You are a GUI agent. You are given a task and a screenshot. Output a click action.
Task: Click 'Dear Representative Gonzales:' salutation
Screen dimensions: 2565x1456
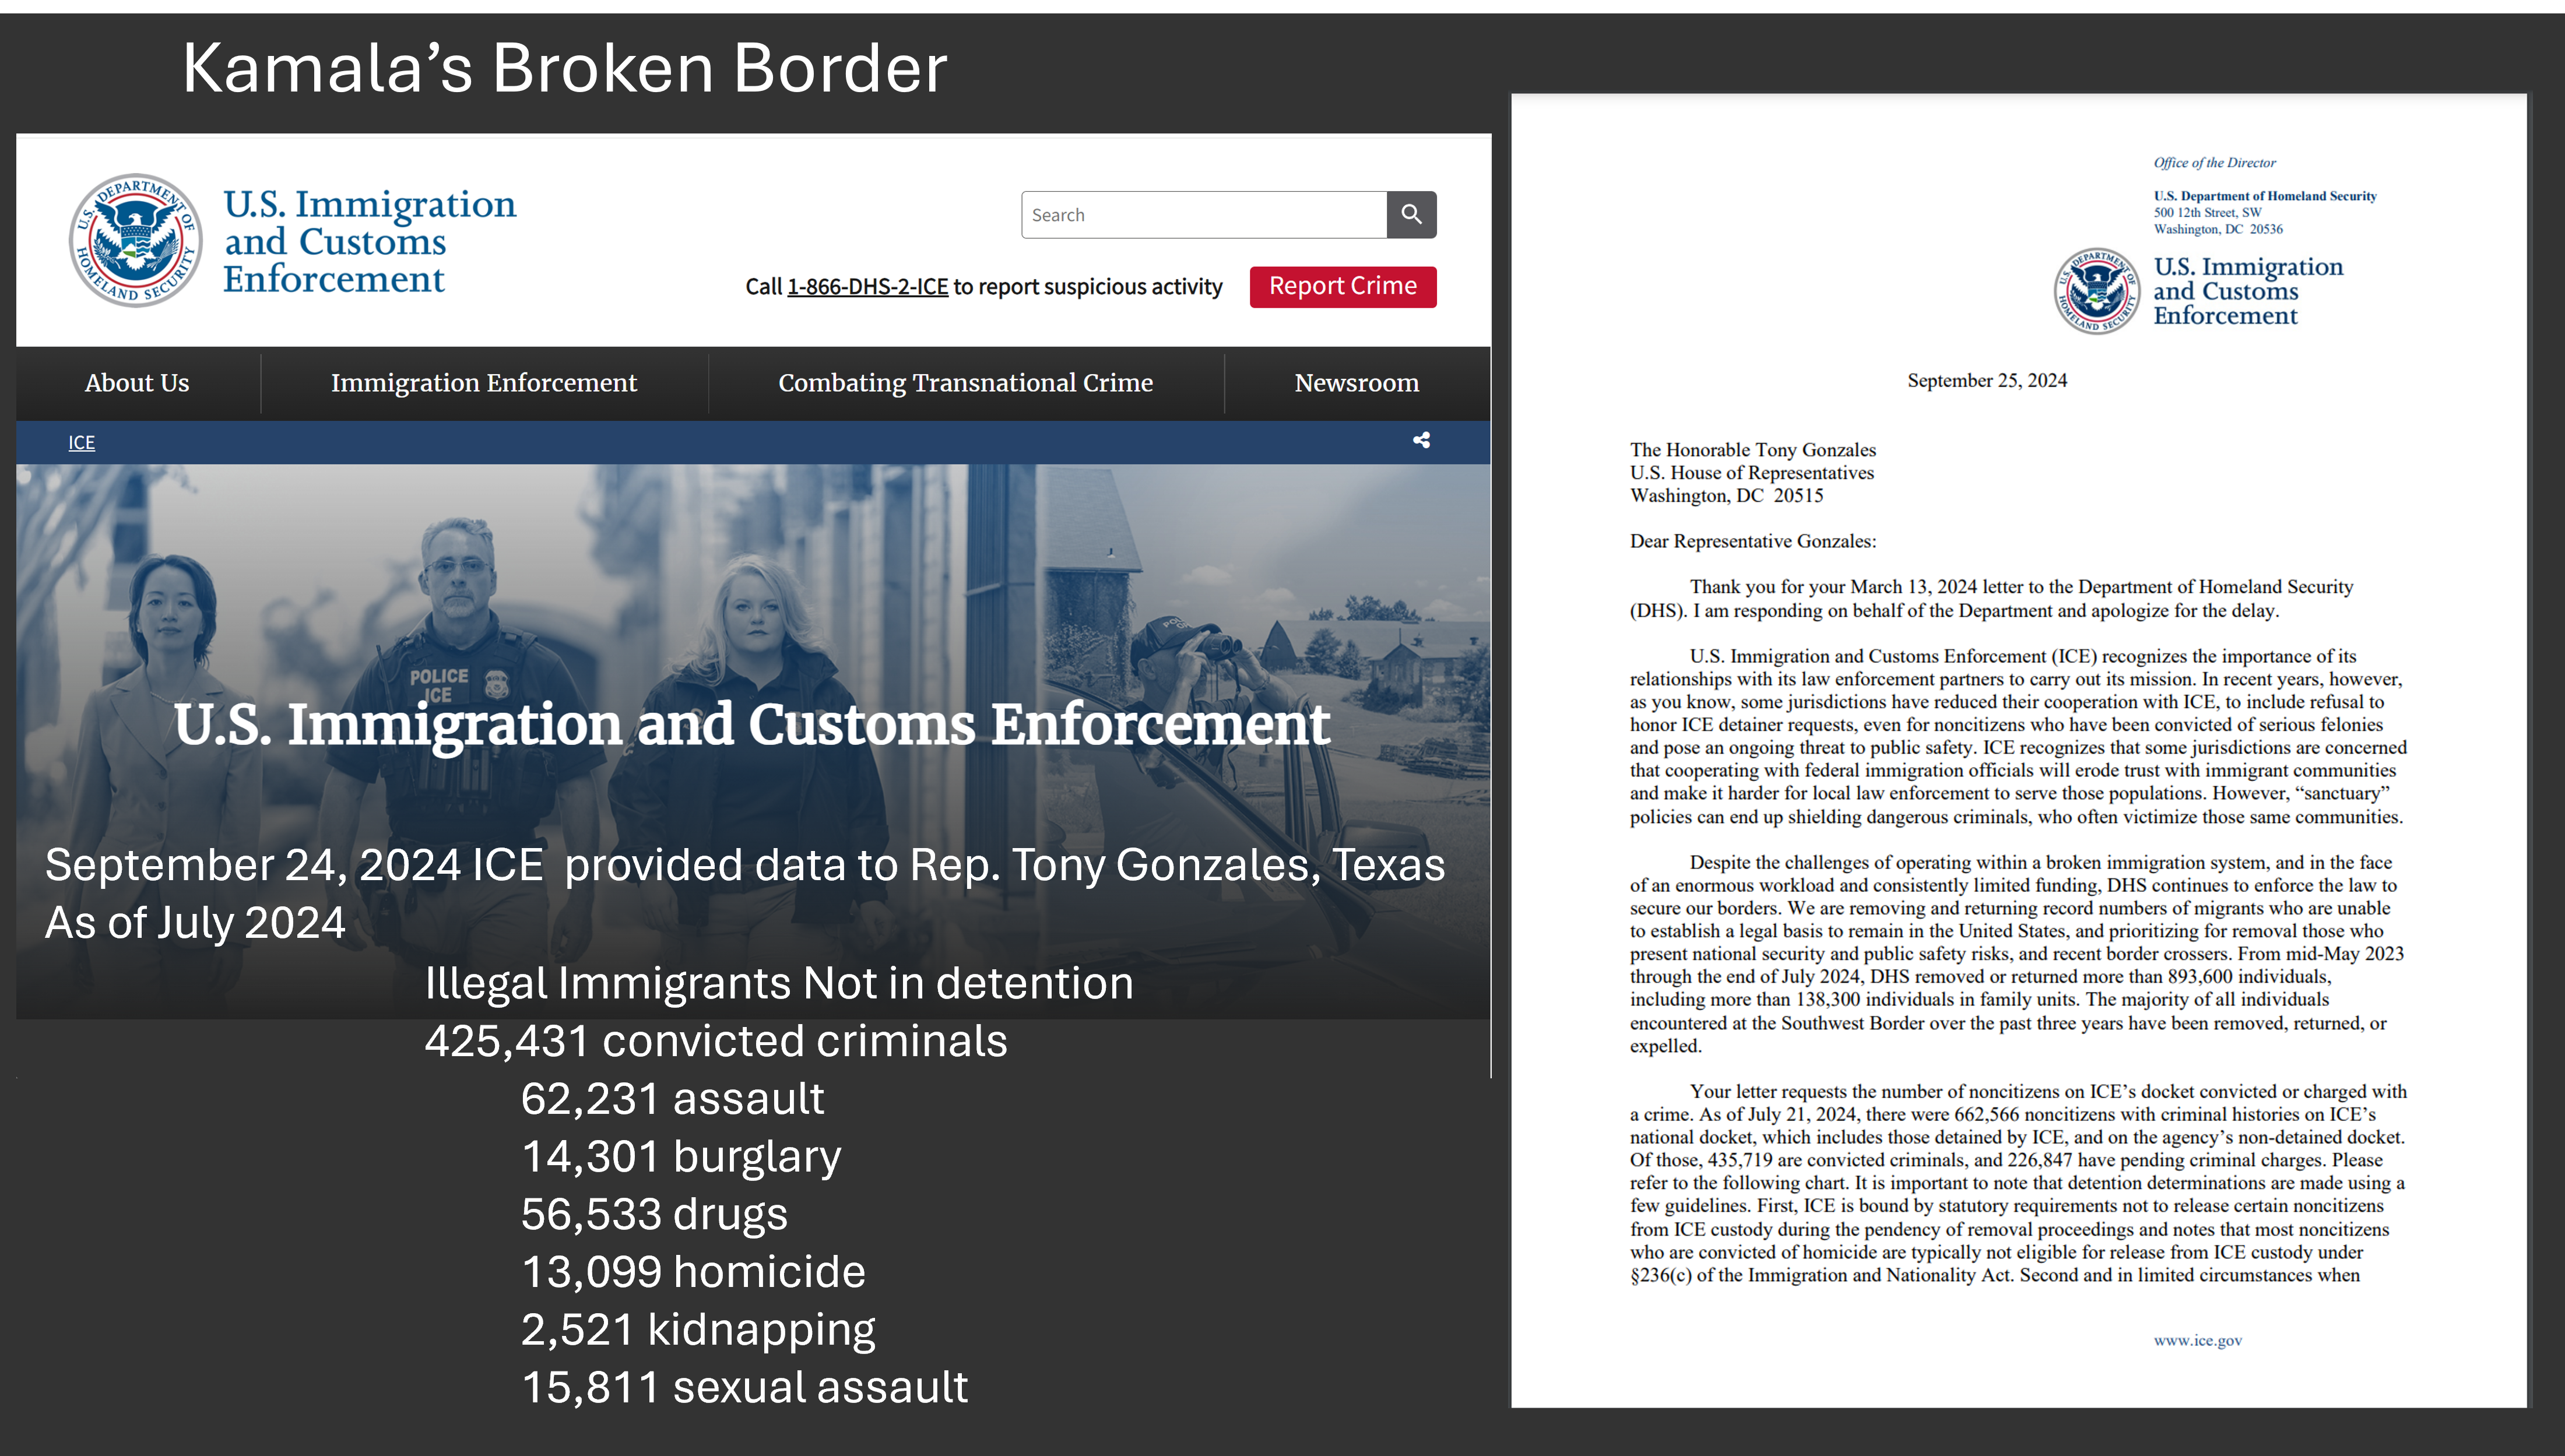[x=1753, y=541]
